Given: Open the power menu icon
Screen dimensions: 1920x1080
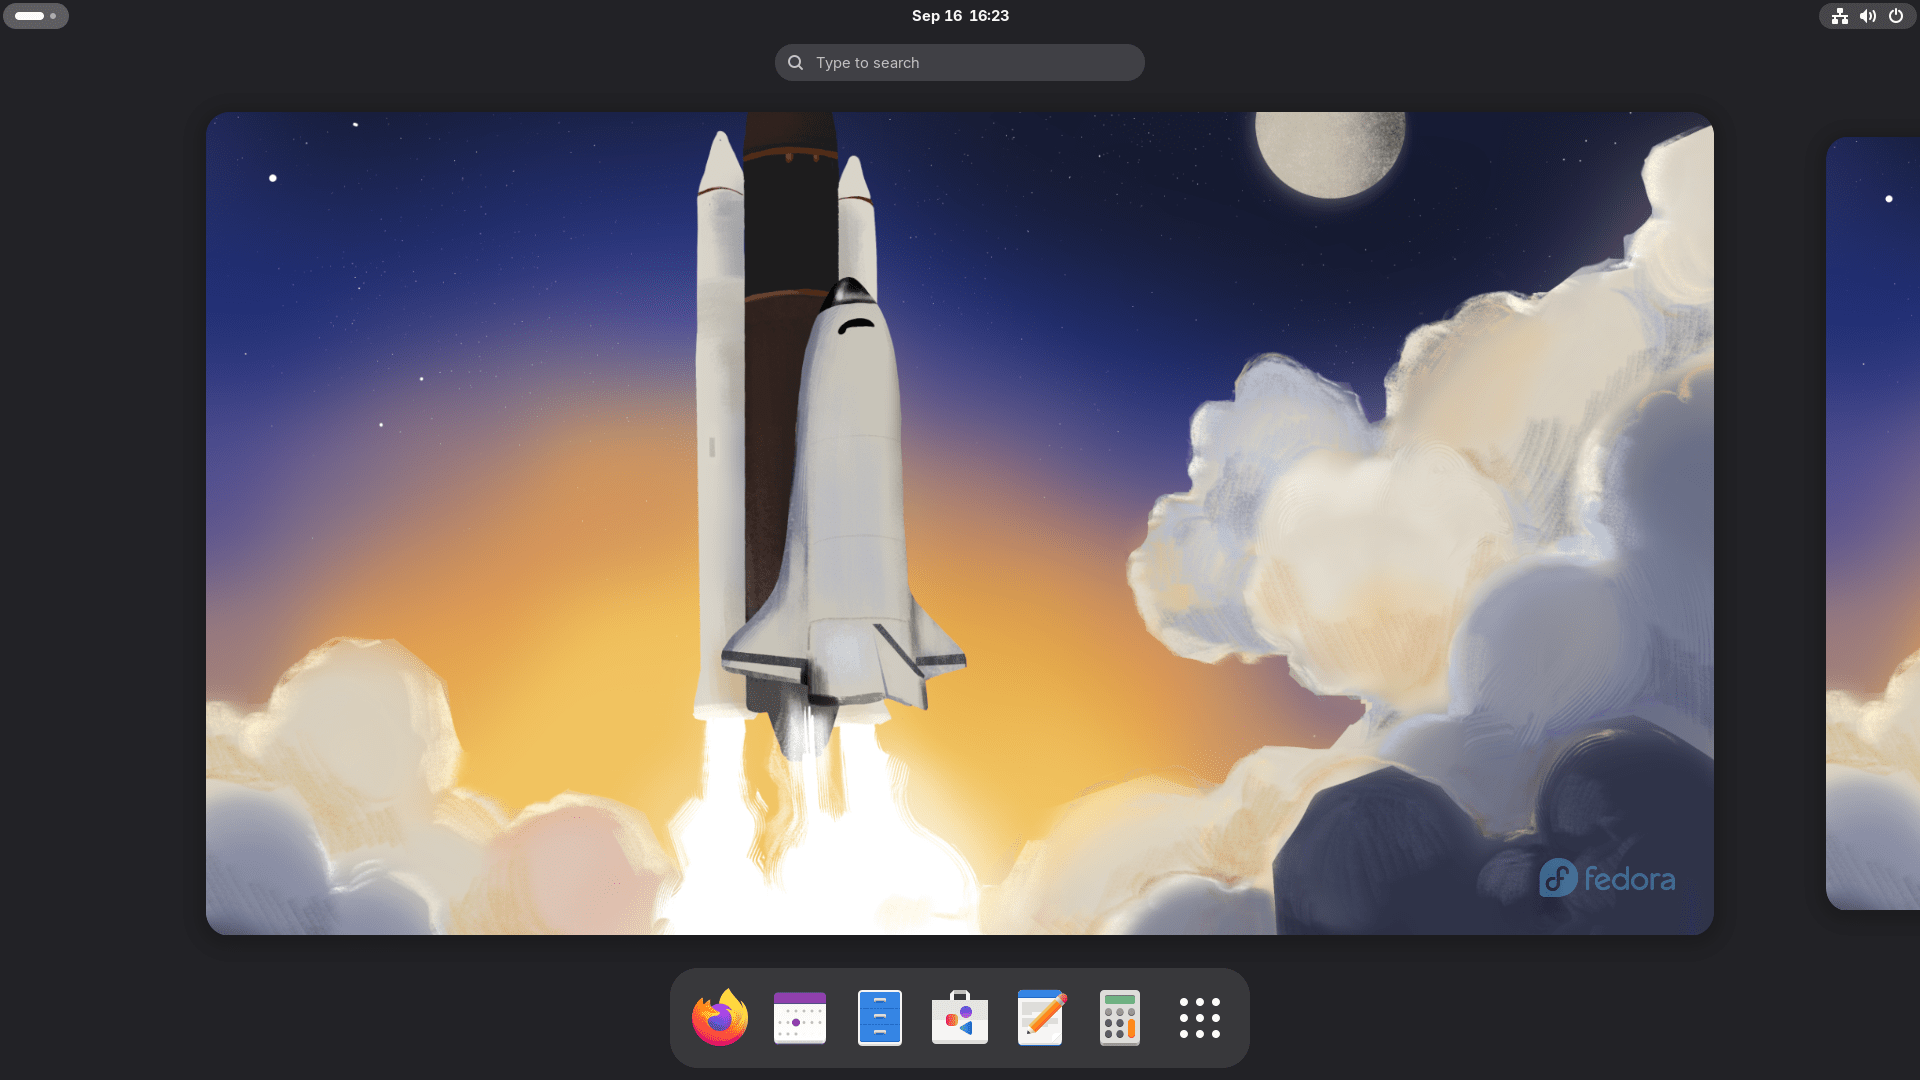Looking at the screenshot, I should tap(1896, 16).
